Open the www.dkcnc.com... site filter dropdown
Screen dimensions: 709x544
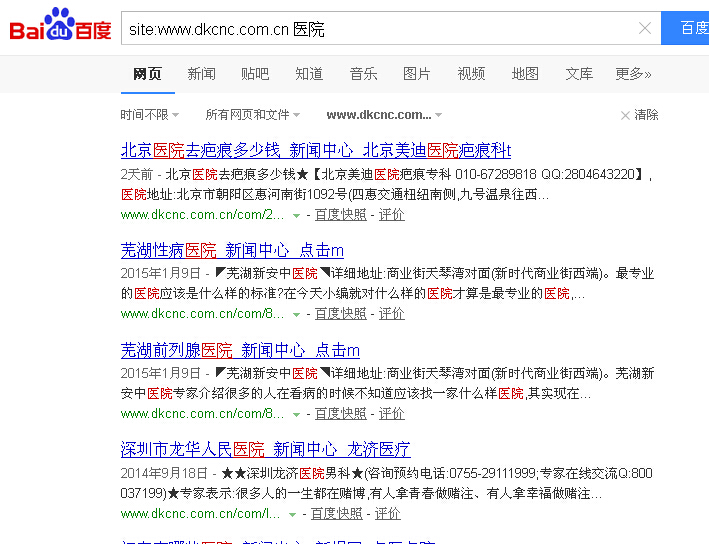(384, 115)
